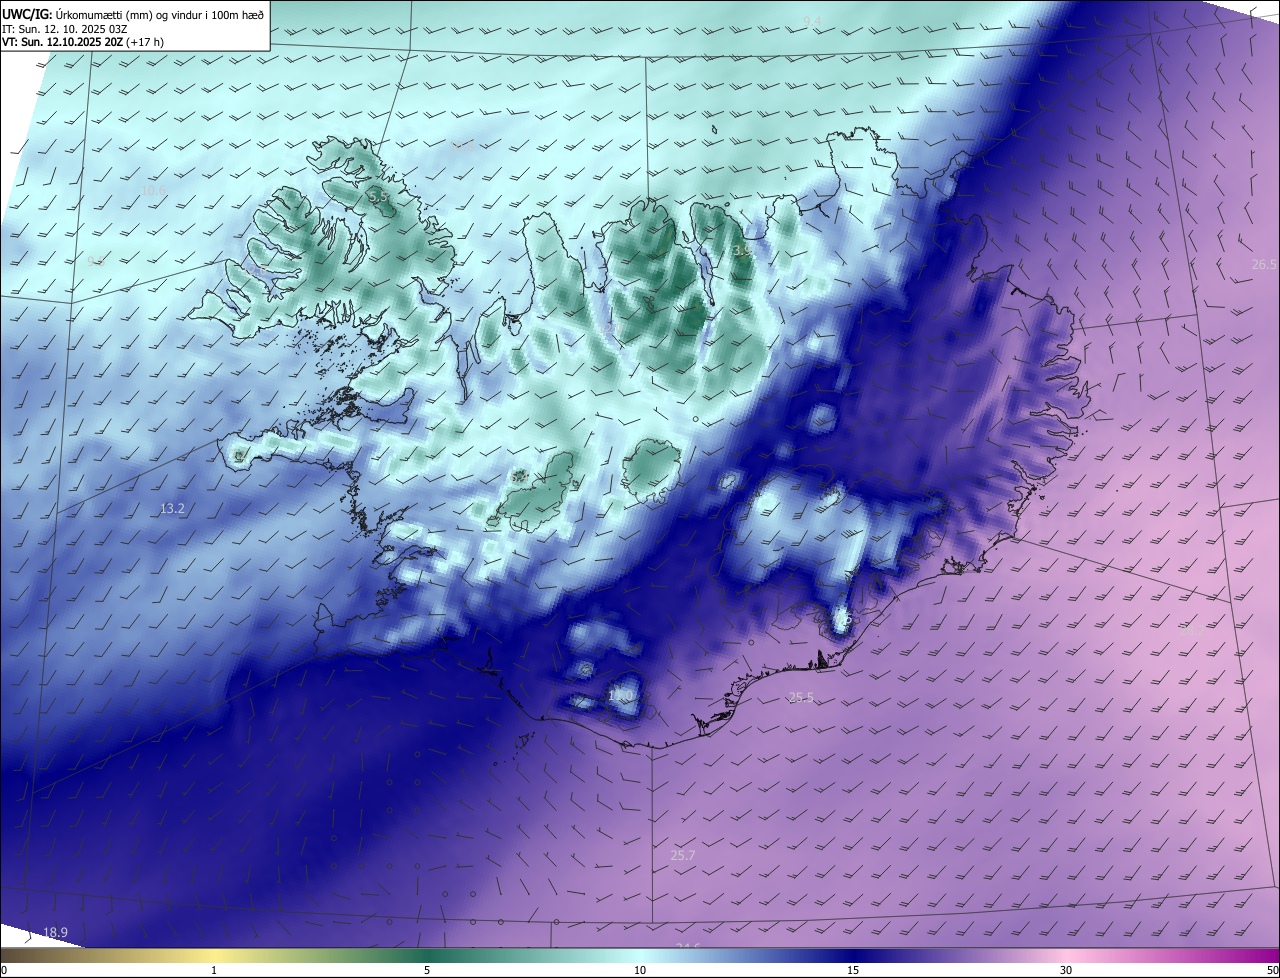Click the 10.6 value label on the map
Viewport: 1280px width, 978px height.
(x=153, y=190)
